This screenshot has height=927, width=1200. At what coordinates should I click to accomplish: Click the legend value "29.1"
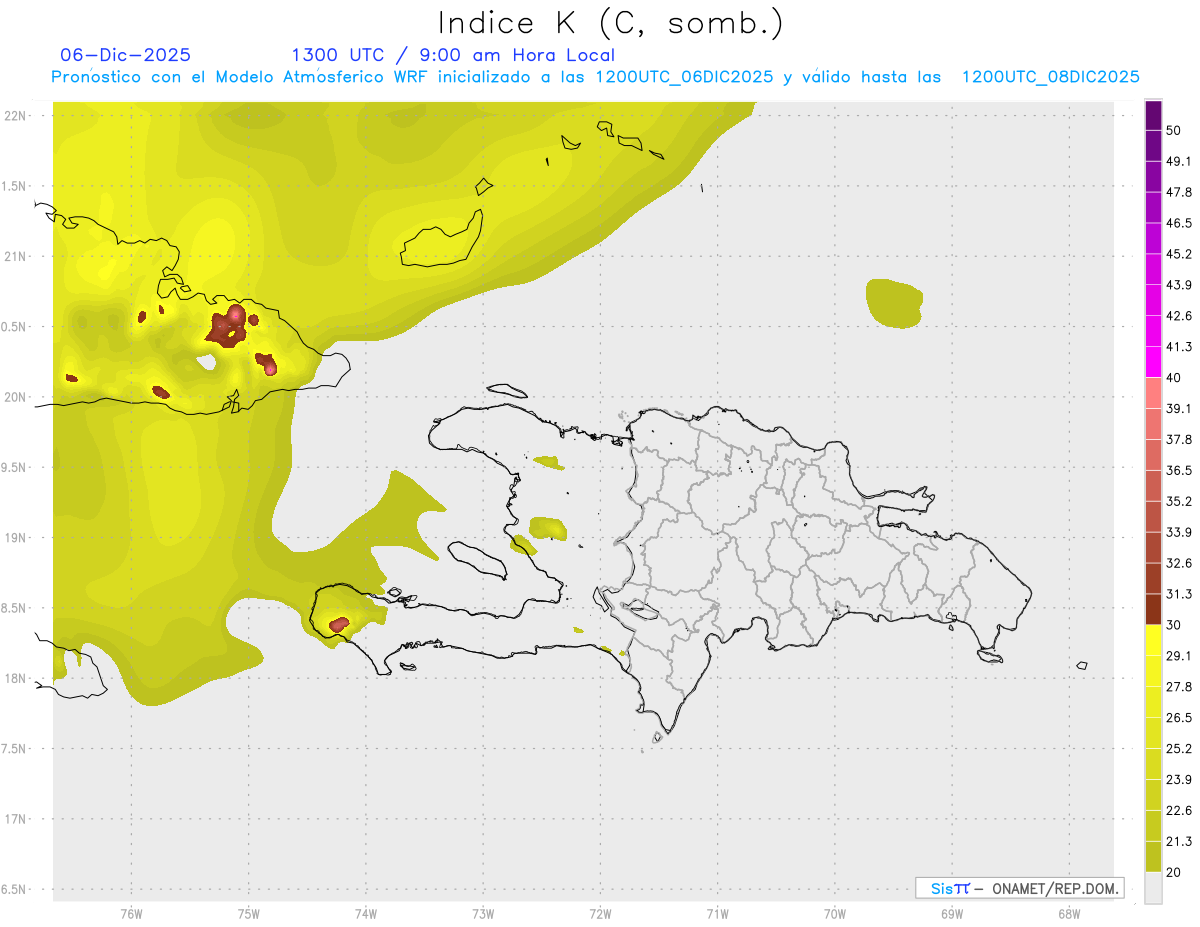1179,656
